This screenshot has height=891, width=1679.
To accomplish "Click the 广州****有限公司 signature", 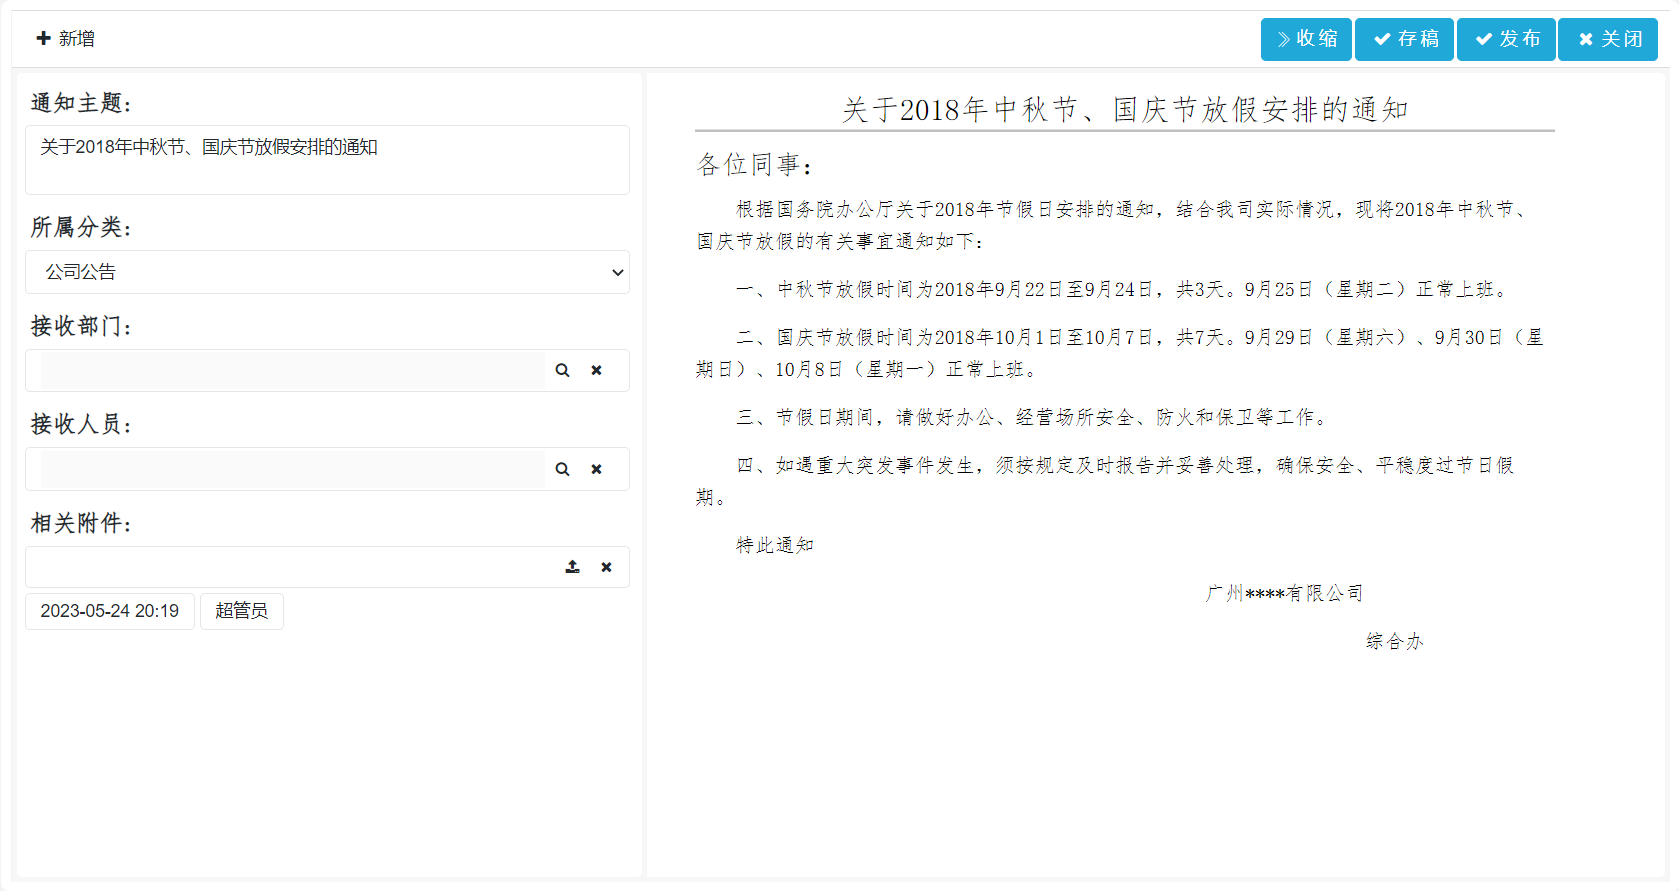I will click(x=1284, y=593).
